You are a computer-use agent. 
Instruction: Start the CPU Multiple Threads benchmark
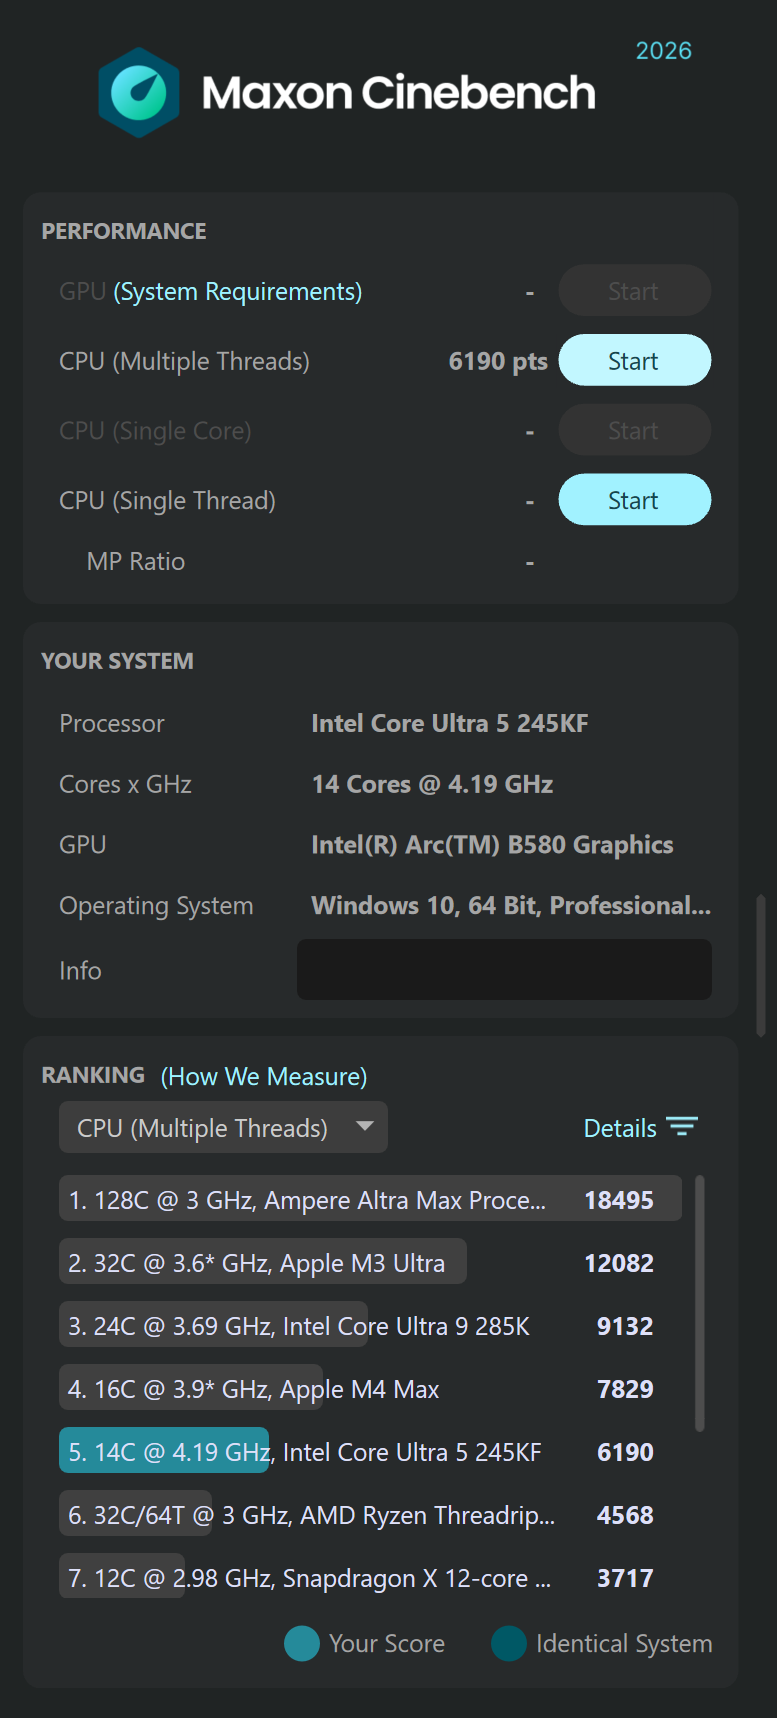634,361
